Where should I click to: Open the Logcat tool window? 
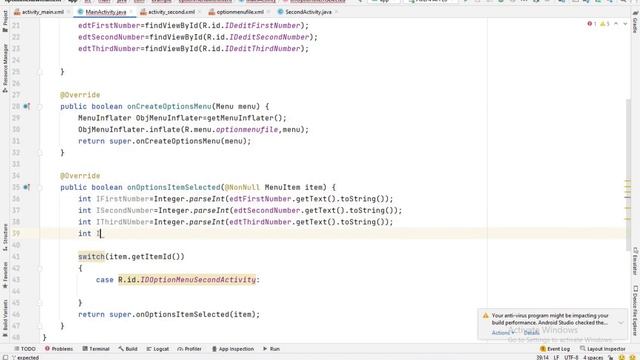pos(158,349)
